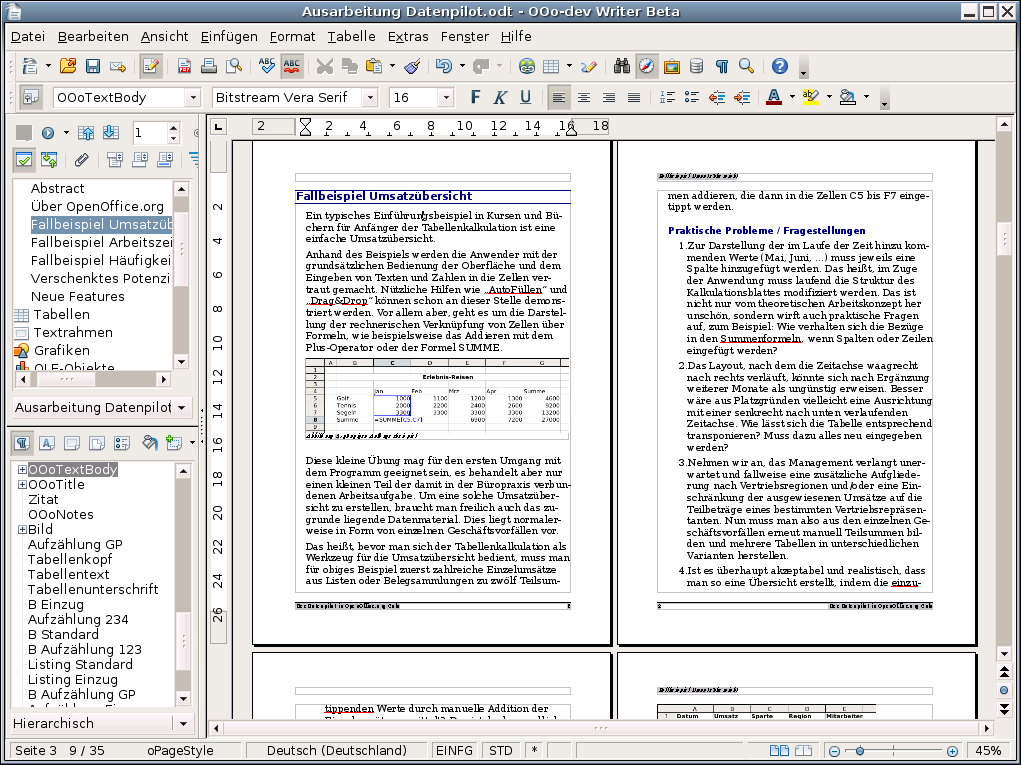Image resolution: width=1021 pixels, height=765 pixels.
Task: Toggle AutoSpellcheck ABC underline button
Action: [291, 66]
